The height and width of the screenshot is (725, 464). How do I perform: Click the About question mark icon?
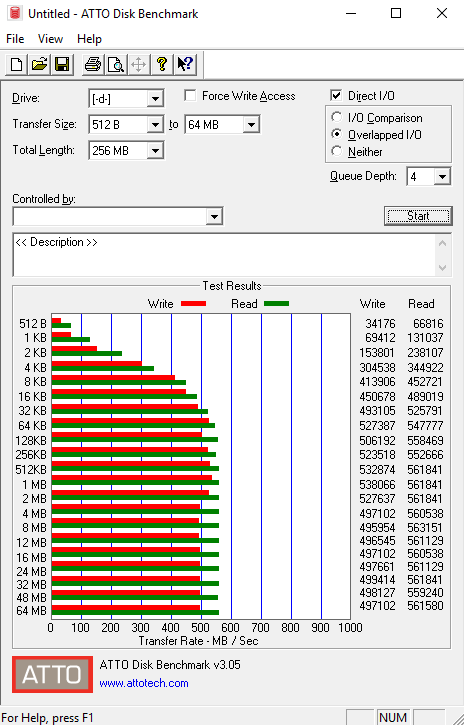coord(161,64)
